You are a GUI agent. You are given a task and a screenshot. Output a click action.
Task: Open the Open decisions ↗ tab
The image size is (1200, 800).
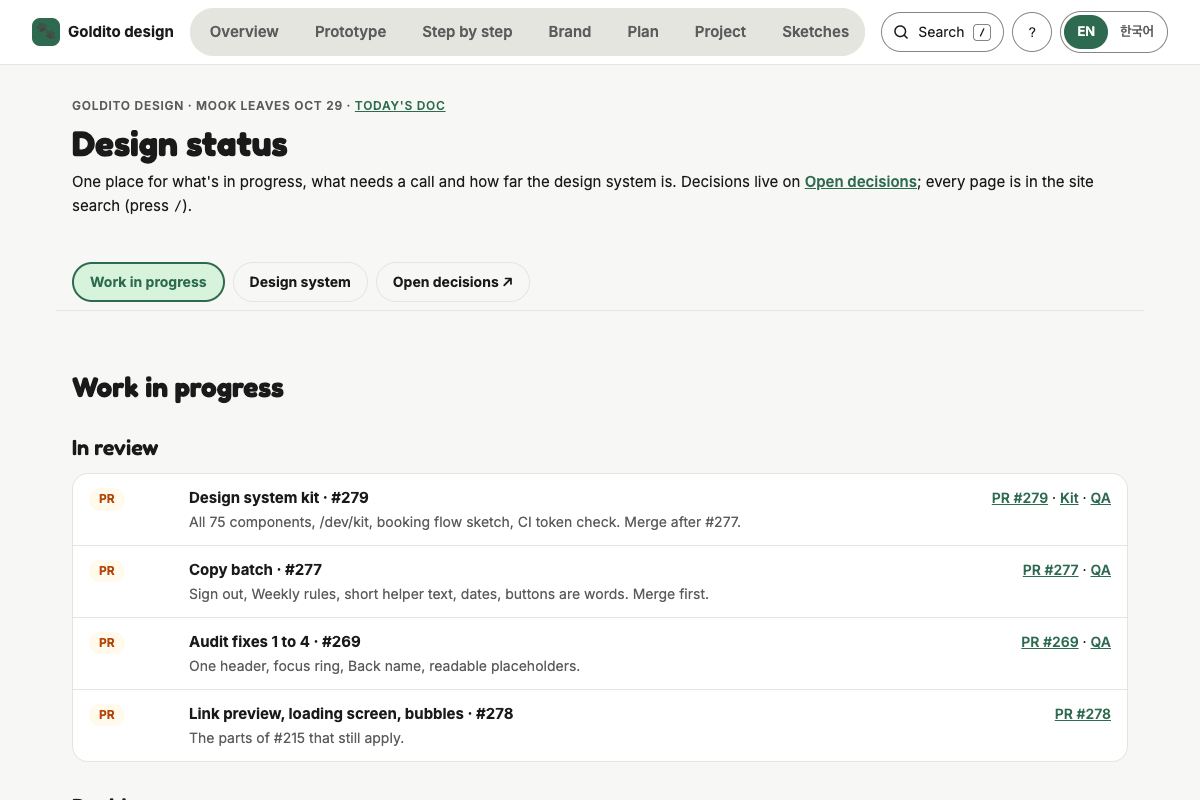[453, 282]
